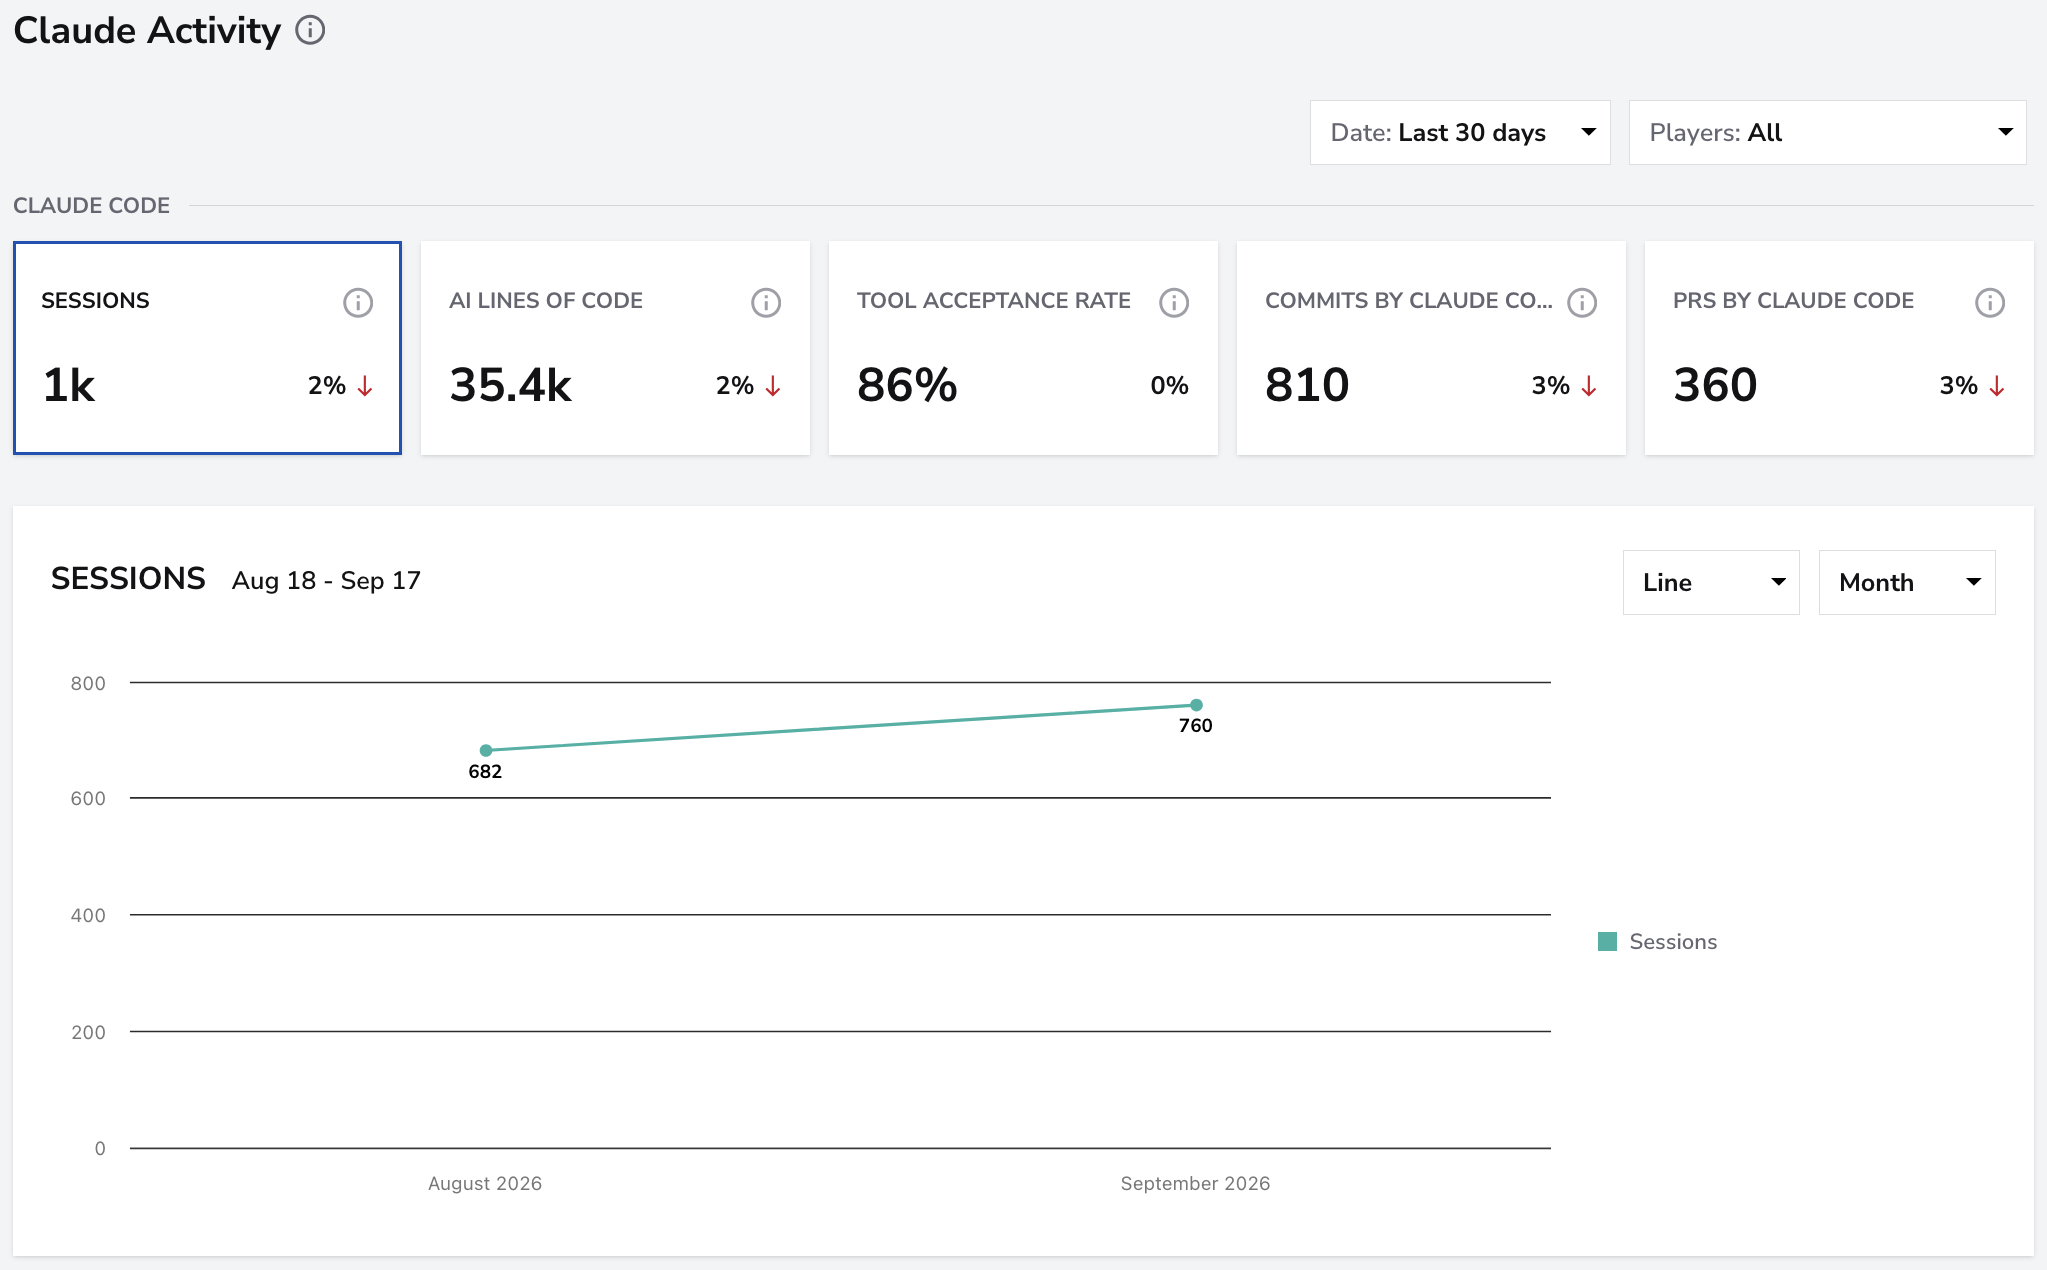Expand the Players: All dropdown
Viewport: 2047px width, 1270px height.
[x=1827, y=132]
